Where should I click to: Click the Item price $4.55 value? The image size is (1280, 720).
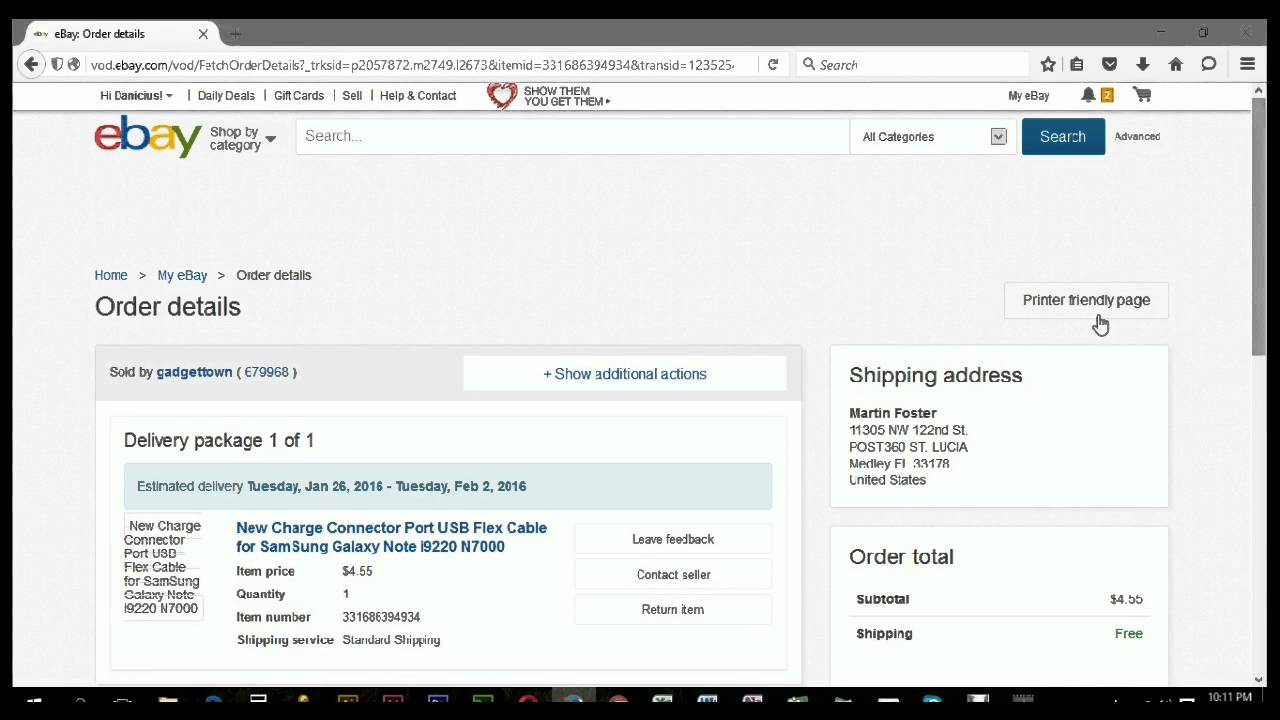click(x=357, y=571)
